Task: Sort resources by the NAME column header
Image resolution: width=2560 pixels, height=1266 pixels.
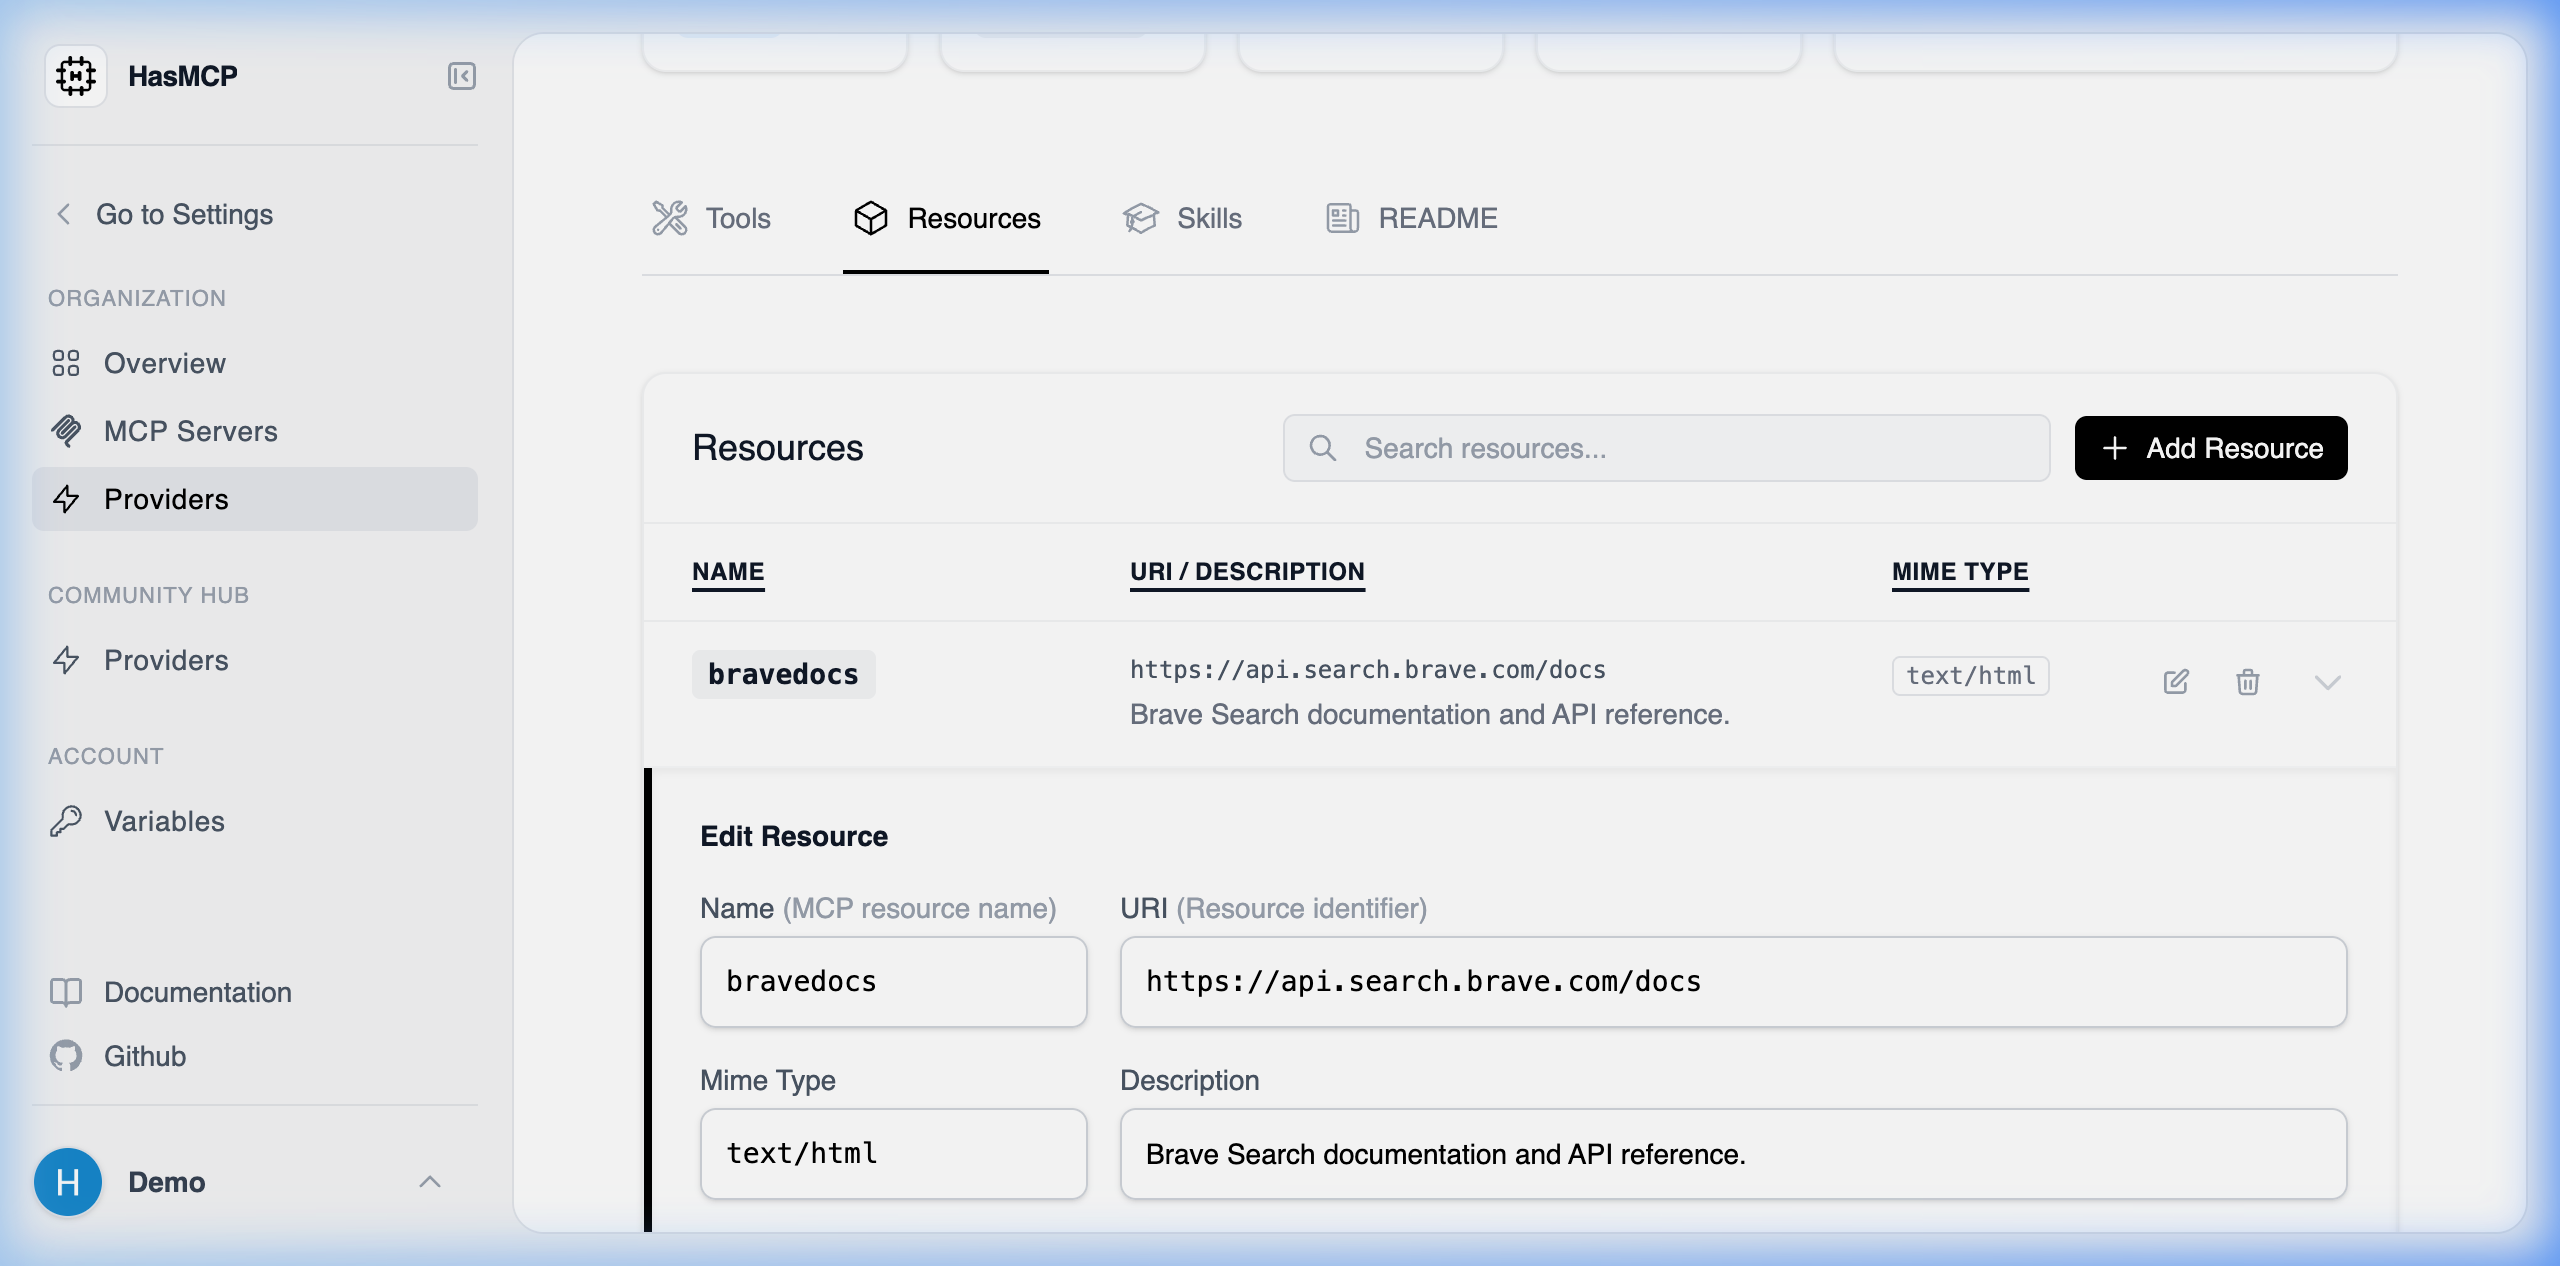Action: click(728, 571)
